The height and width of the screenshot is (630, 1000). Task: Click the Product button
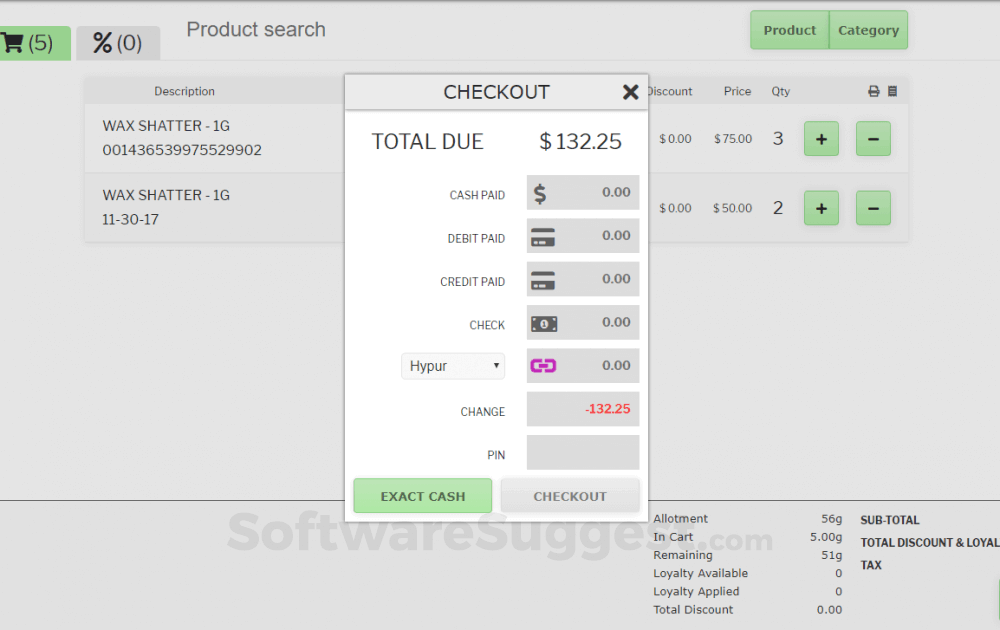(789, 30)
